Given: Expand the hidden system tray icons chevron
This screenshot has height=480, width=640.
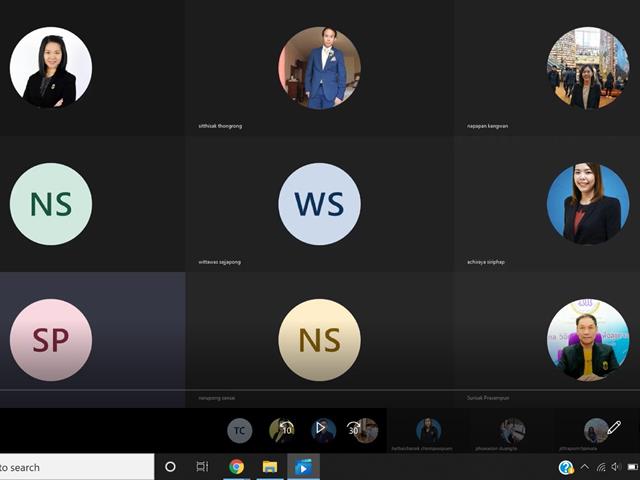Looking at the screenshot, I should [584, 467].
